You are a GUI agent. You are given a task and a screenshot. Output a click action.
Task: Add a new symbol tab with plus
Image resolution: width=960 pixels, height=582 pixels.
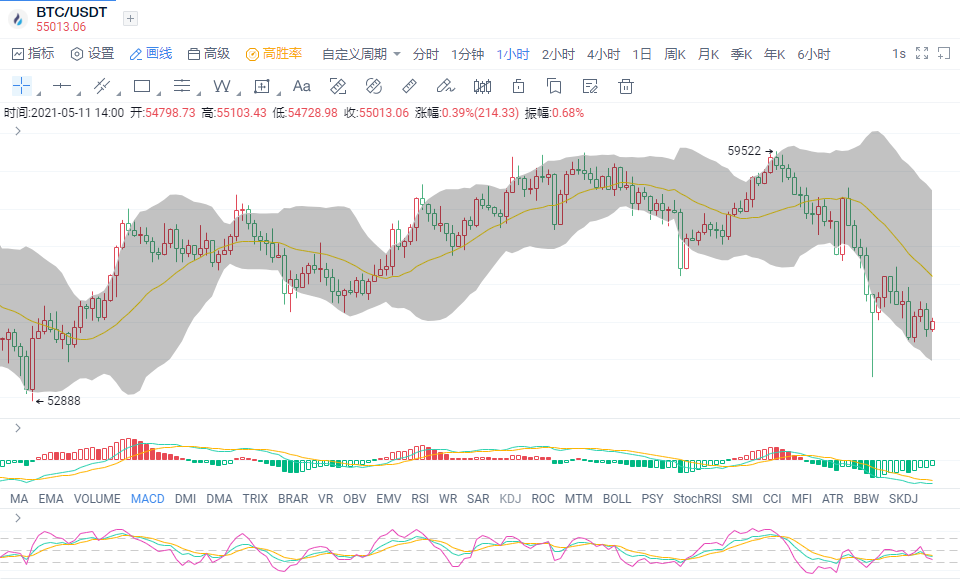tap(130, 19)
